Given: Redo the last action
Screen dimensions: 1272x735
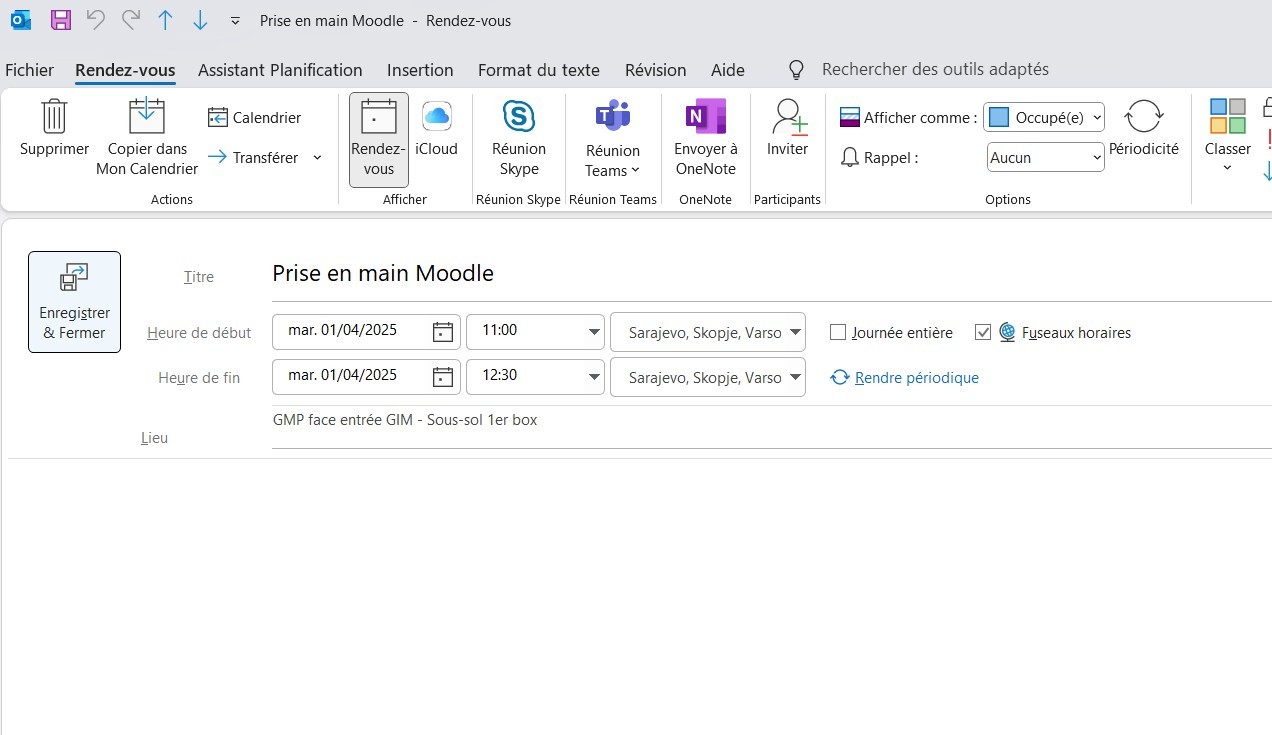Looking at the screenshot, I should (x=130, y=20).
